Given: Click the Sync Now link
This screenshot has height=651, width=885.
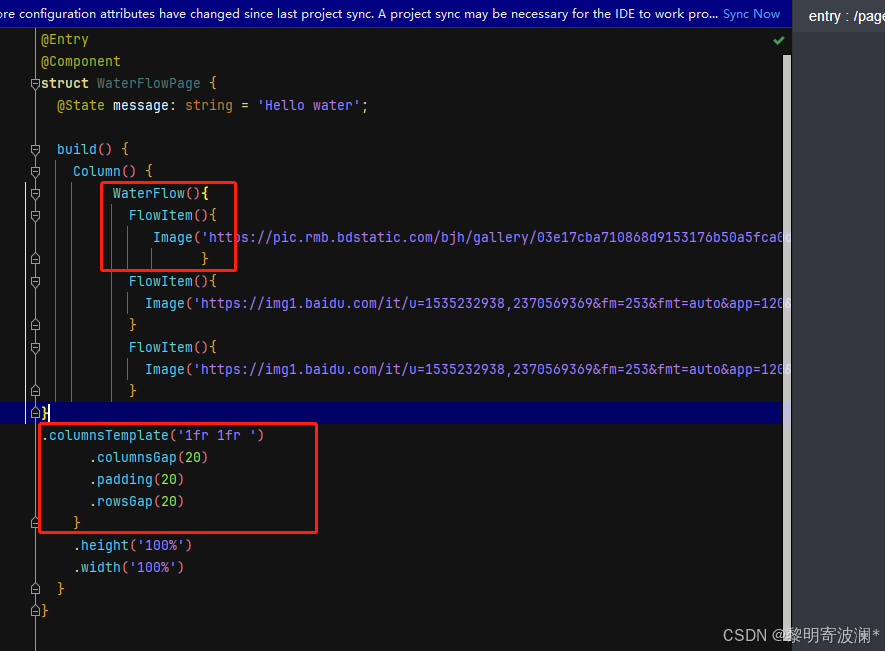Looking at the screenshot, I should [x=751, y=14].
